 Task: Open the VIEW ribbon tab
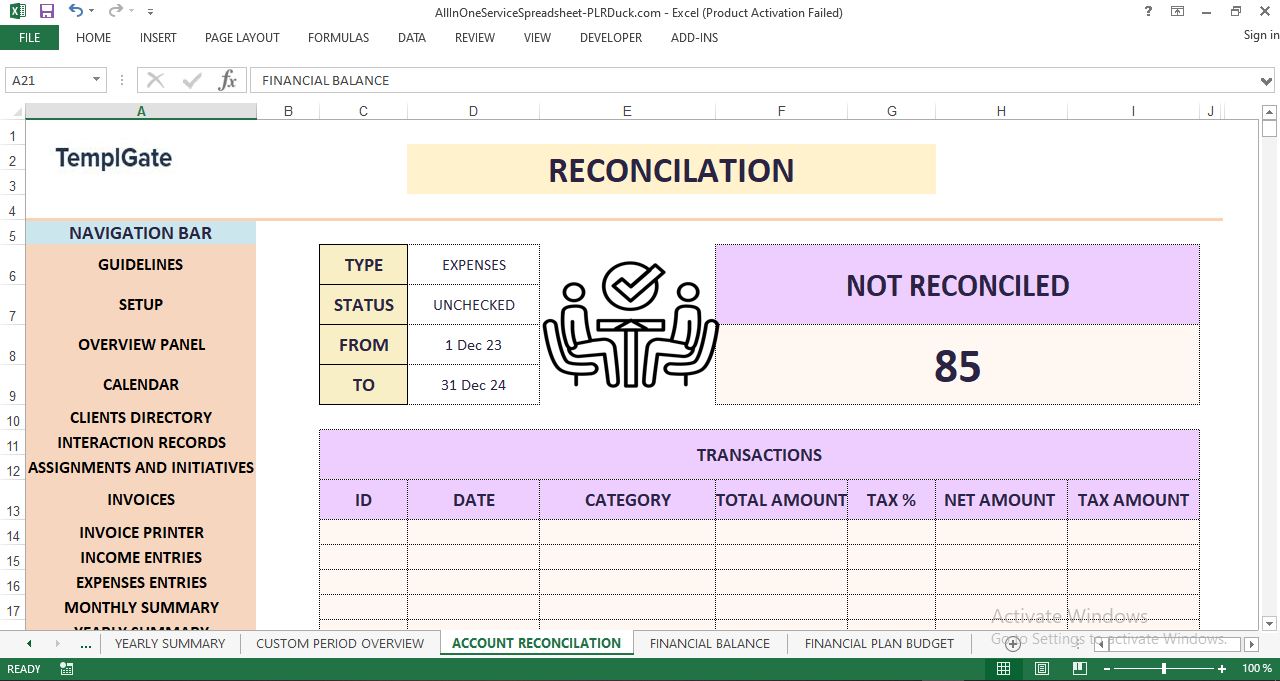(x=537, y=38)
